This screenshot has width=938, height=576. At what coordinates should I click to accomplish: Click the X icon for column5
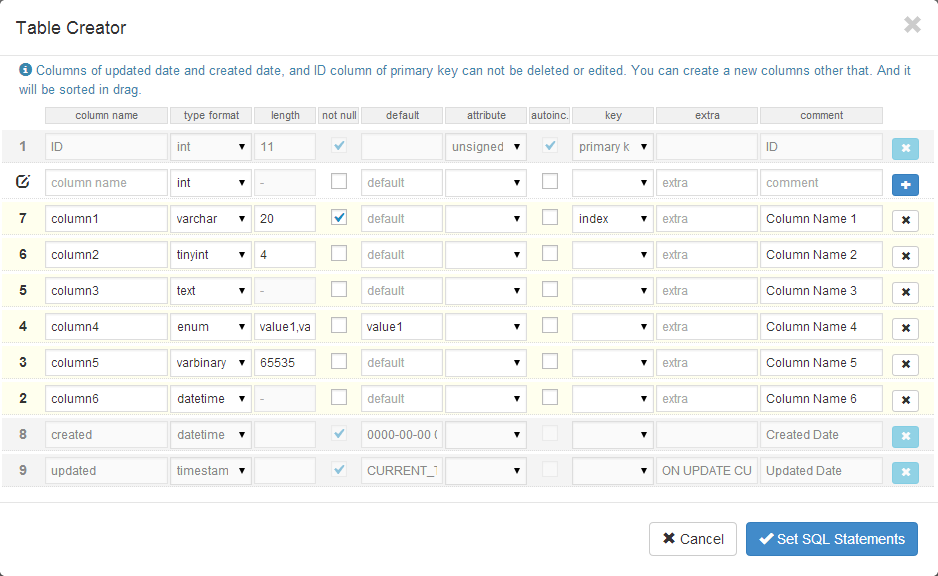click(905, 364)
